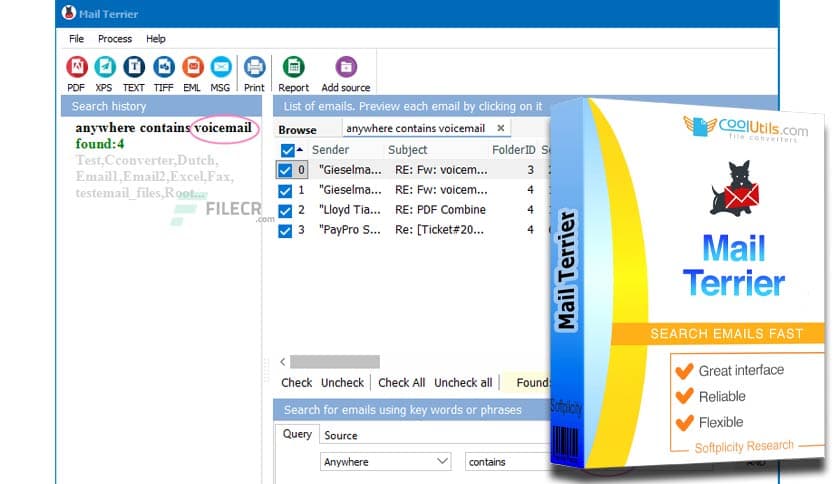
Task: Click the horizontal scrollbar thumb
Action: pyautogui.click(x=335, y=362)
